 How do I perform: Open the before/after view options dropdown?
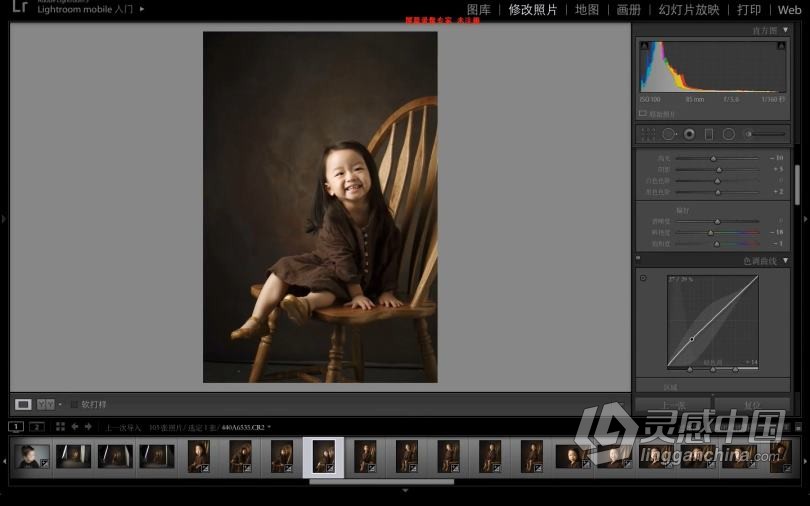point(60,404)
